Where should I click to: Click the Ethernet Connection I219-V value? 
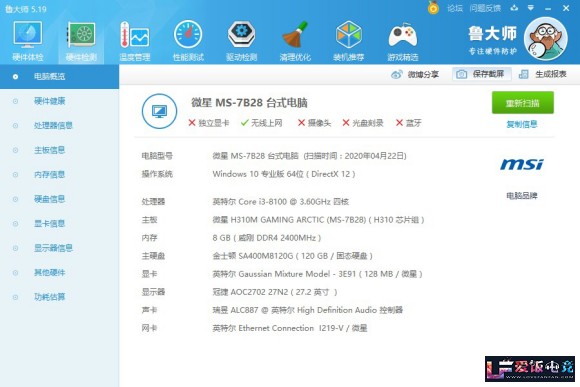click(290, 328)
